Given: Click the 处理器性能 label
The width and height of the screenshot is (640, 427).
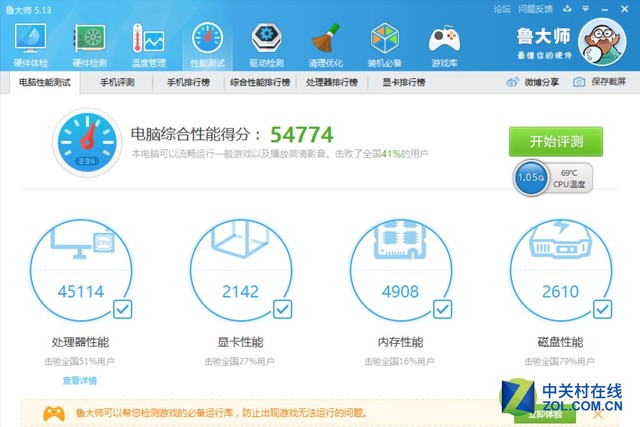Looking at the screenshot, I should (x=80, y=342).
